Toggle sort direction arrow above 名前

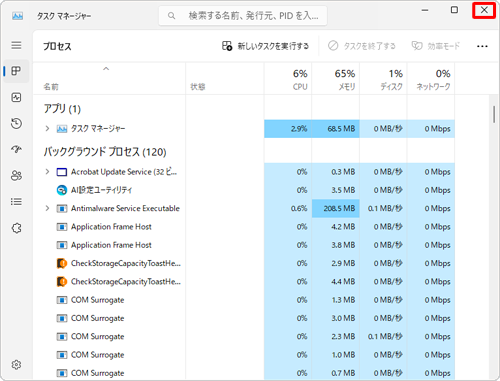pyautogui.click(x=106, y=69)
